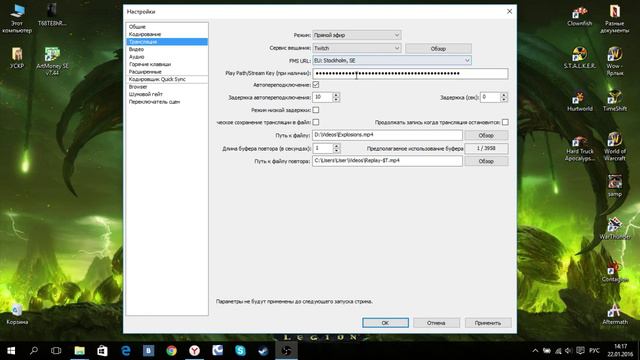Open the samp desktop shortcut

(x=615, y=186)
